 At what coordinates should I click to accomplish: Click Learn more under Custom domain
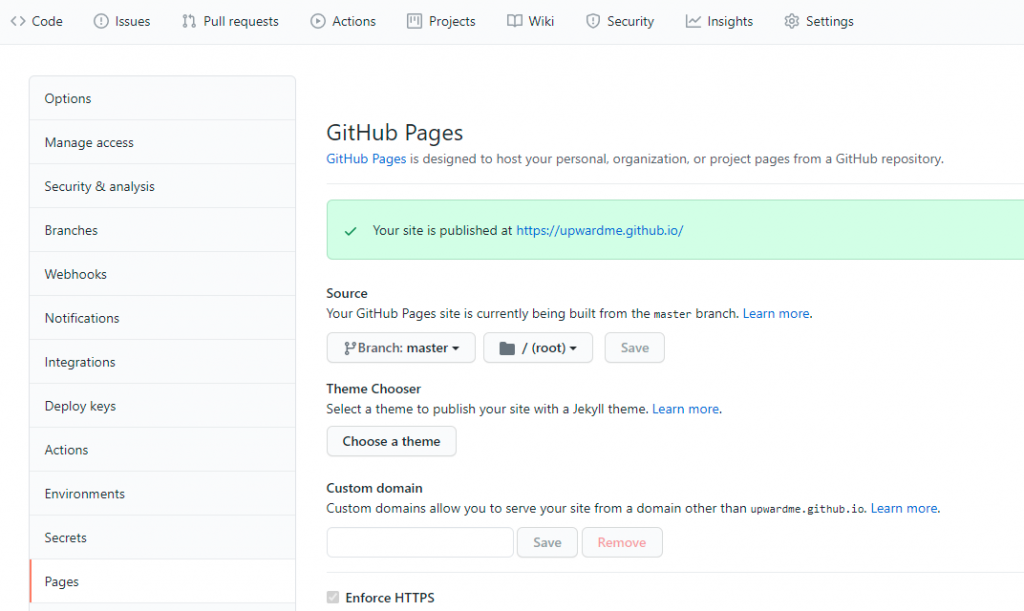[904, 508]
